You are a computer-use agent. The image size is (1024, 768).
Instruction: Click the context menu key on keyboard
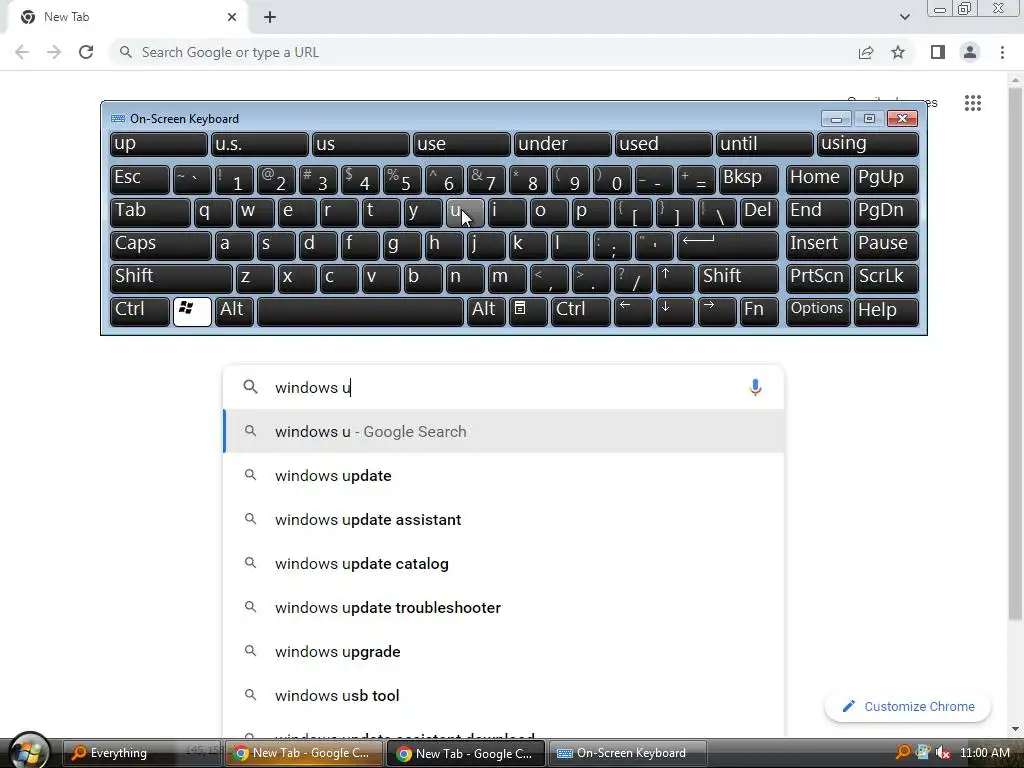(x=528, y=311)
